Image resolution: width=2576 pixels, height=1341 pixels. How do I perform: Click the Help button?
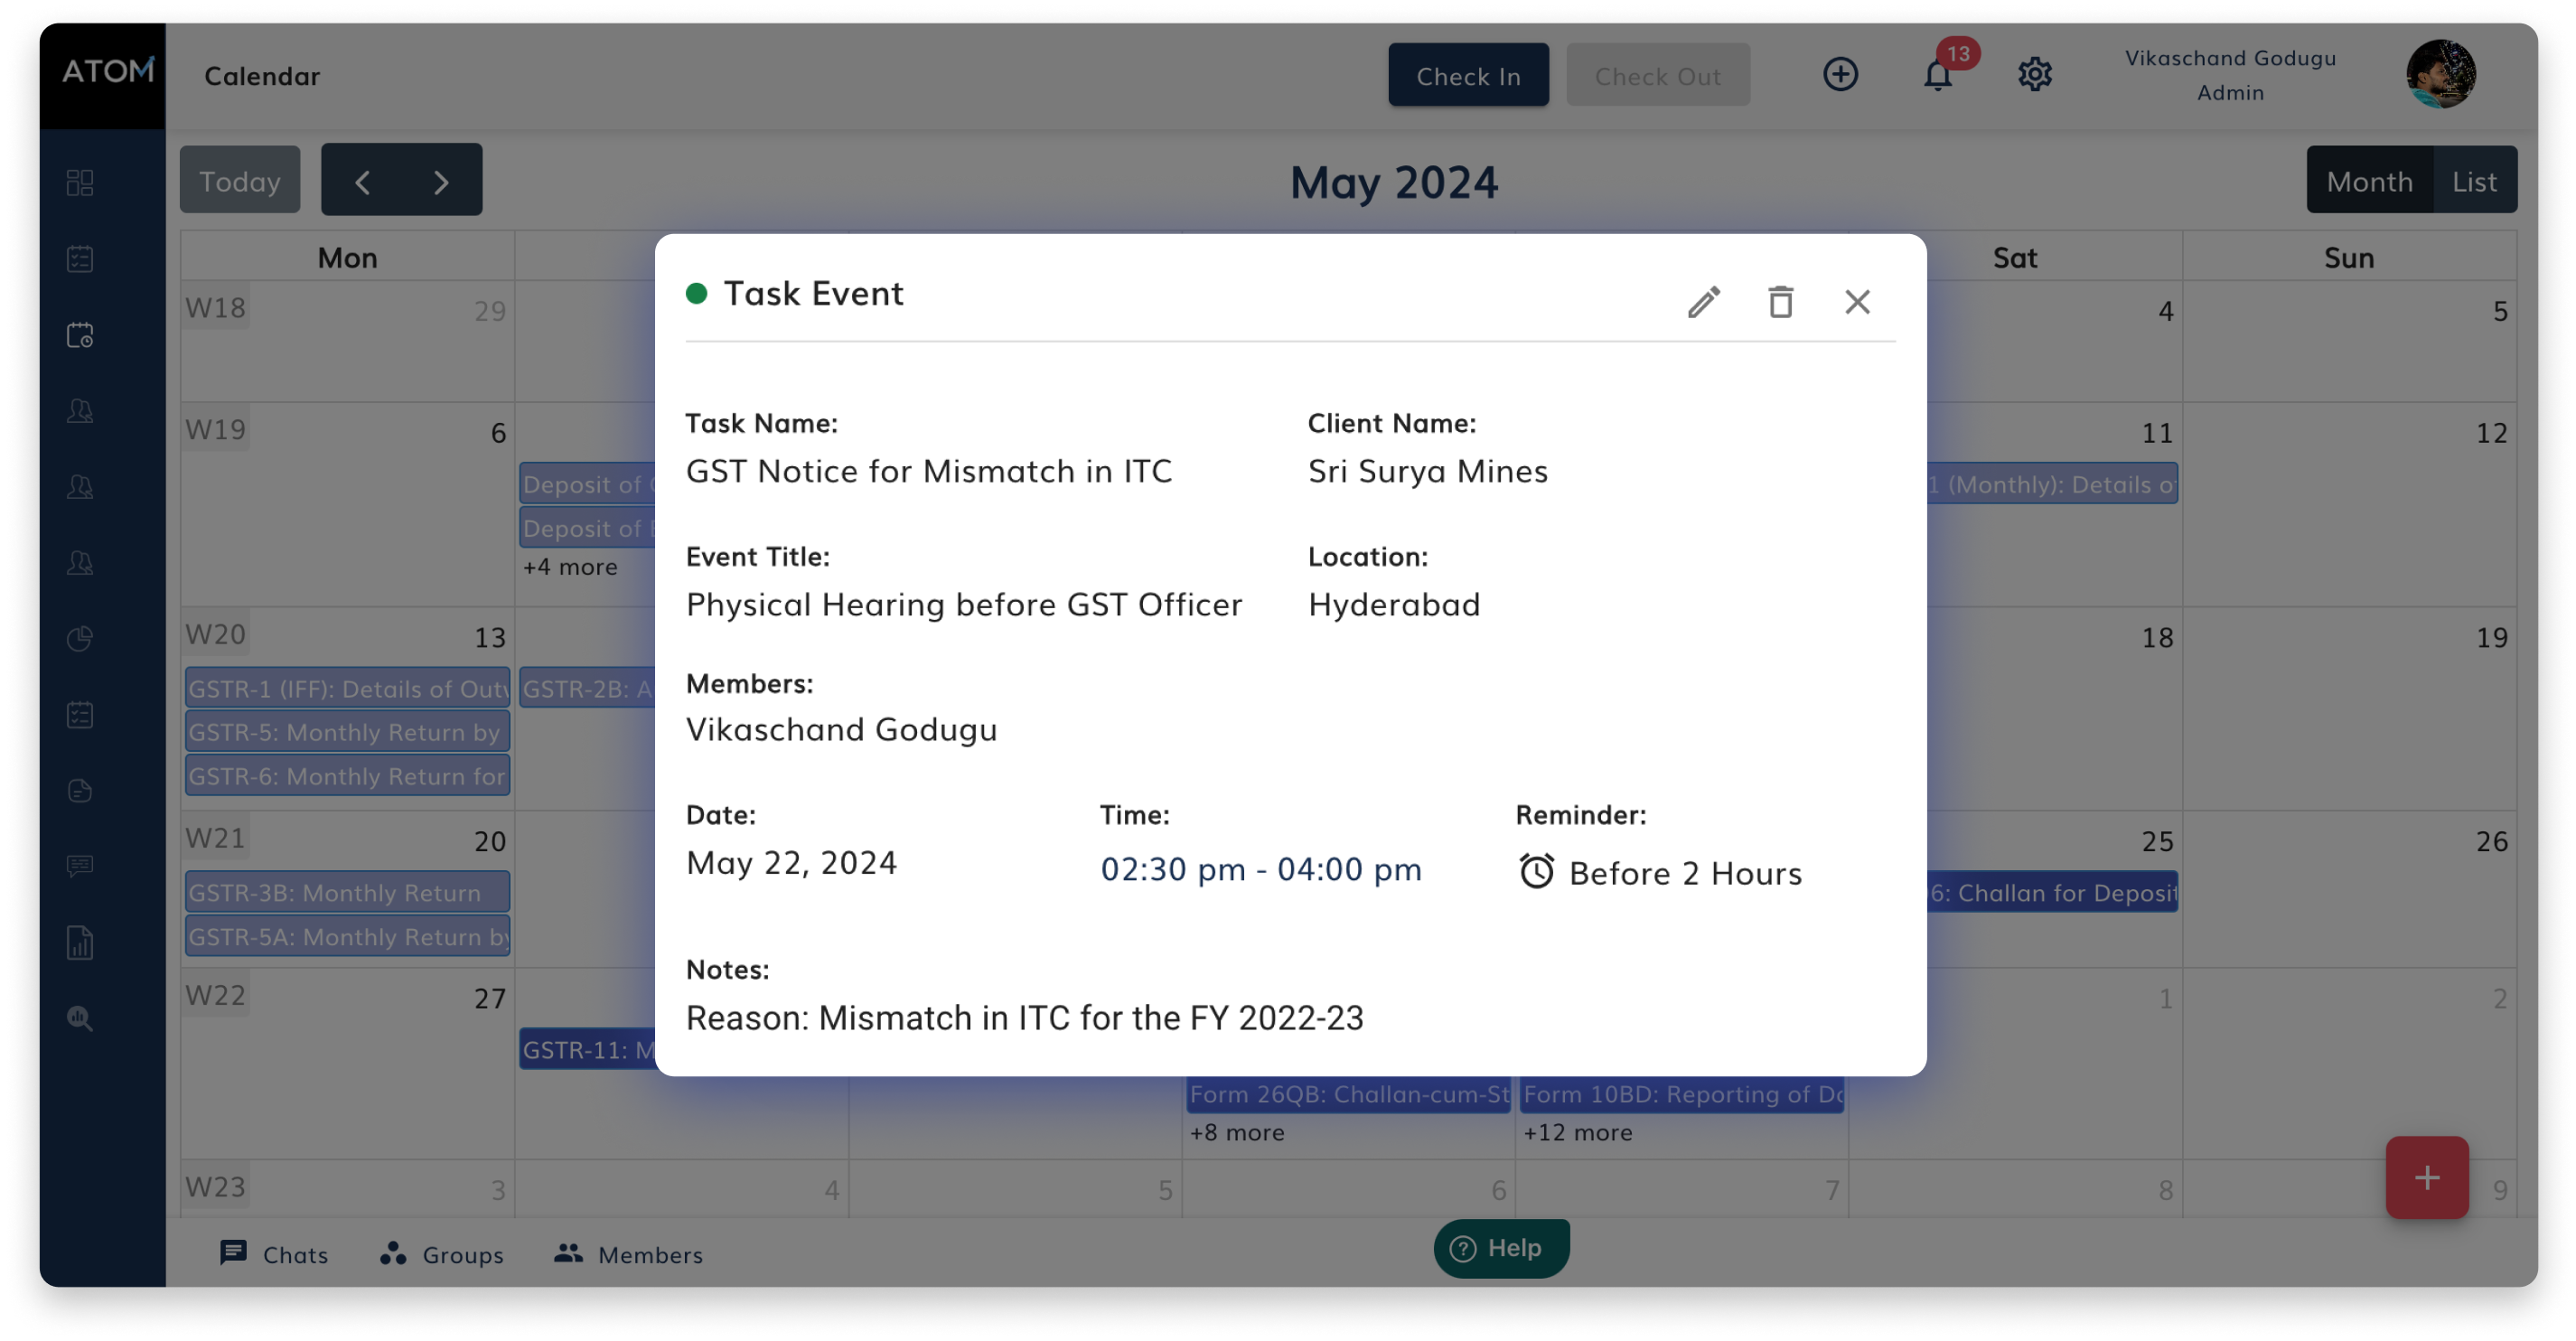pos(1501,1247)
